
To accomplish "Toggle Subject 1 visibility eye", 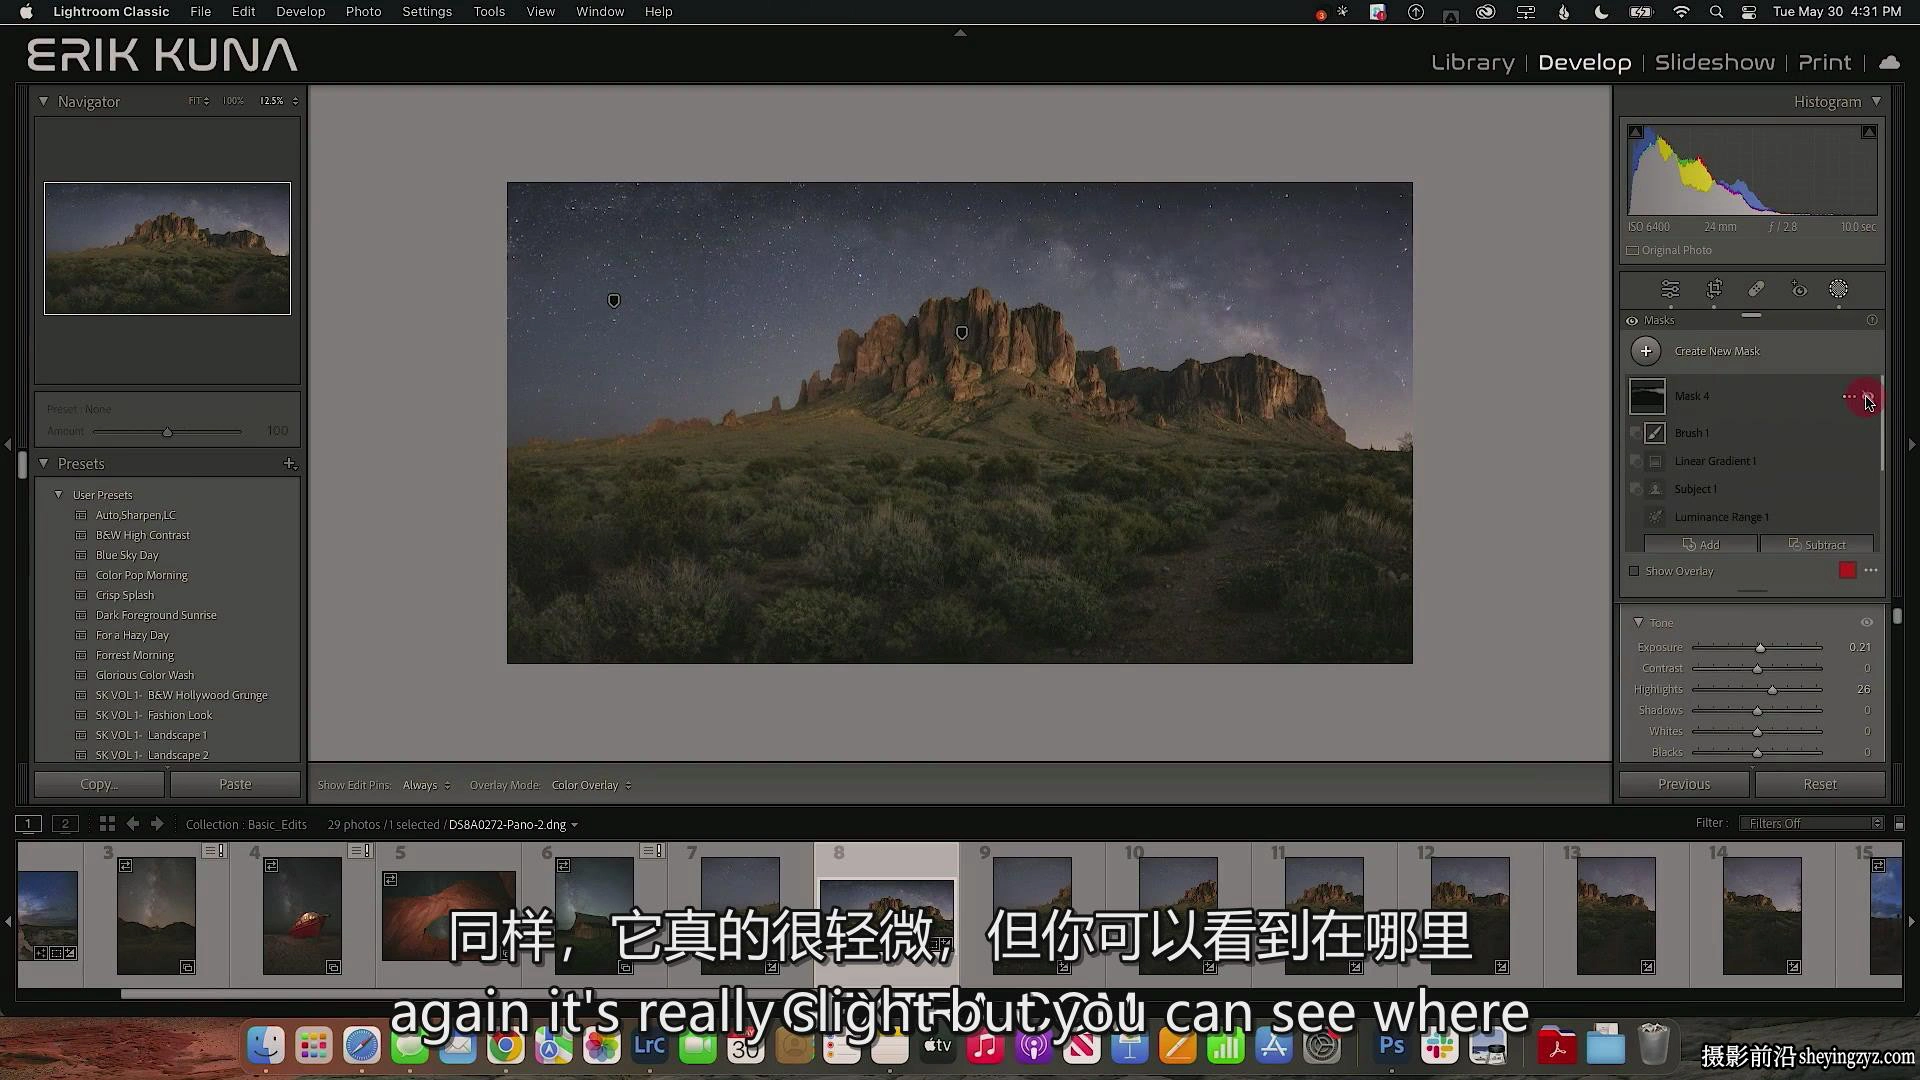I will (1636, 489).
